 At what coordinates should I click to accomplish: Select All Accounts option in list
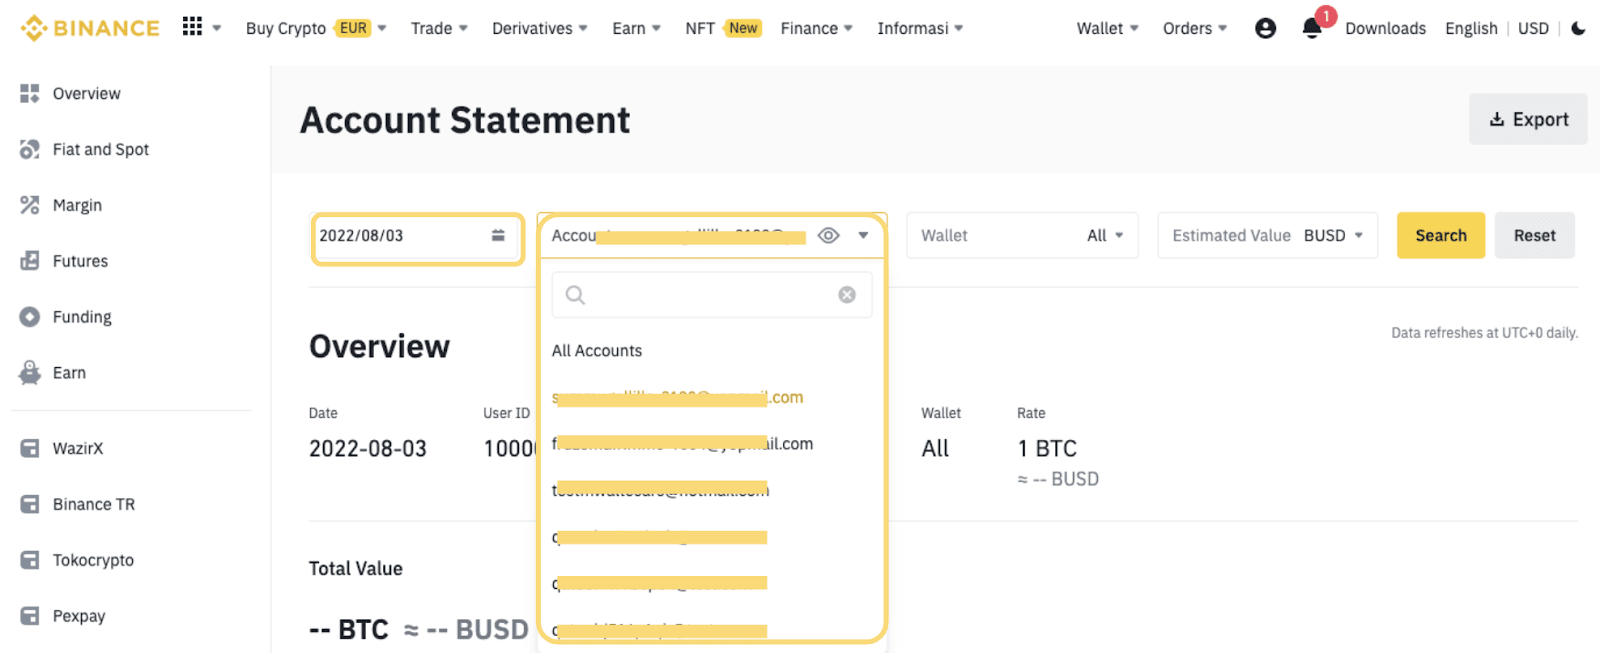click(597, 351)
